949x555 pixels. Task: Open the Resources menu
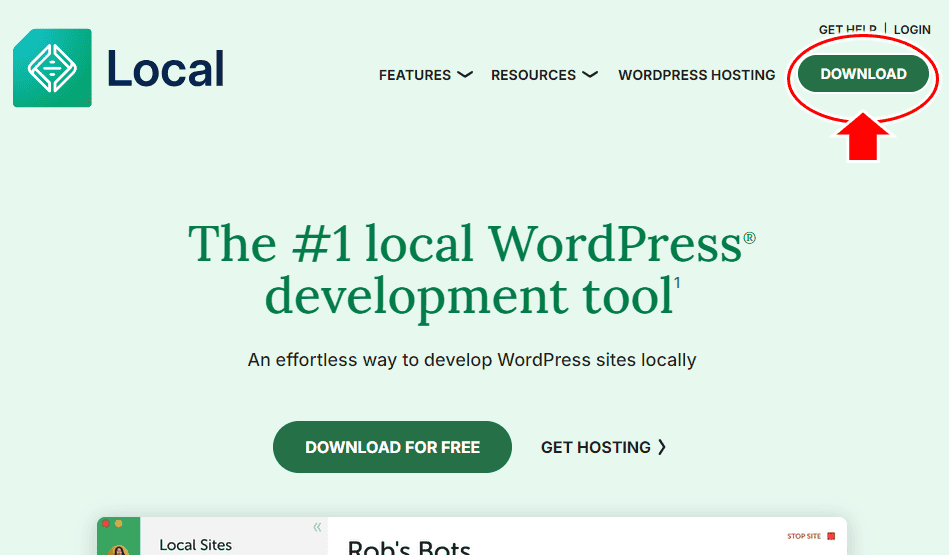pyautogui.click(x=533, y=75)
